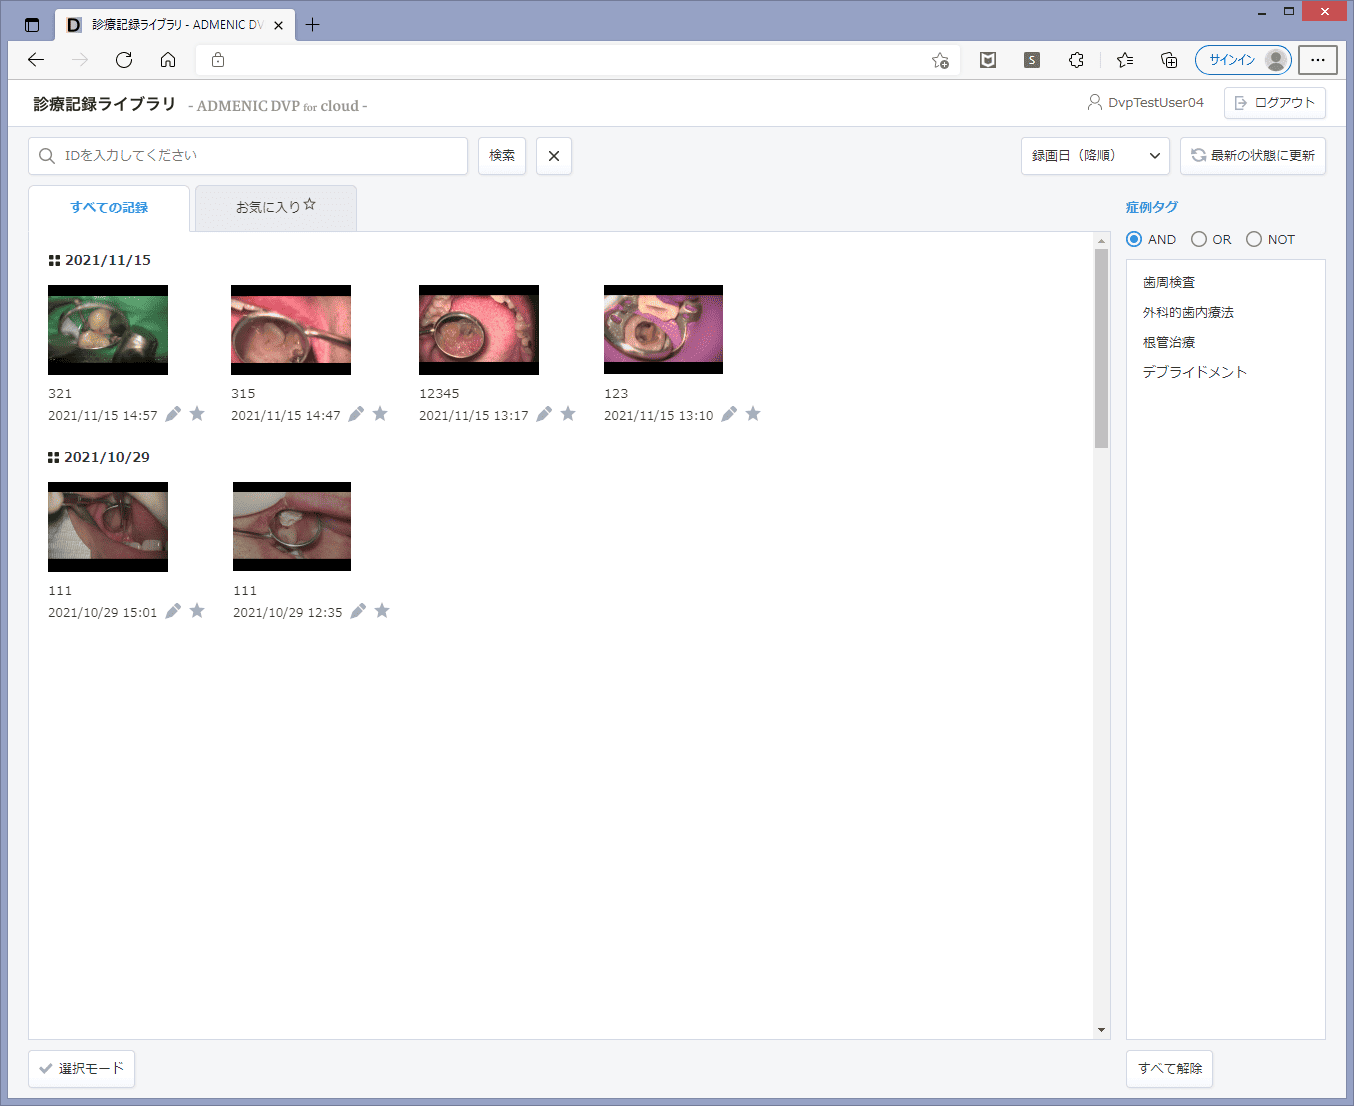Click the browser refresh icon
Screen dimensions: 1354x1106
coord(124,60)
